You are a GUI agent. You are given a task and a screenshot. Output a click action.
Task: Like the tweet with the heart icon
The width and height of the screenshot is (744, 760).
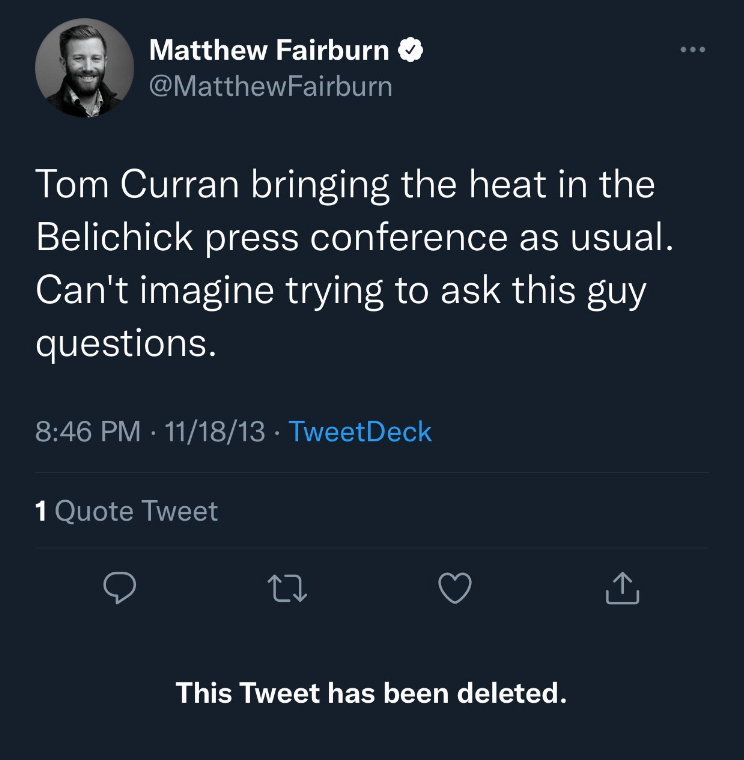coord(455,589)
